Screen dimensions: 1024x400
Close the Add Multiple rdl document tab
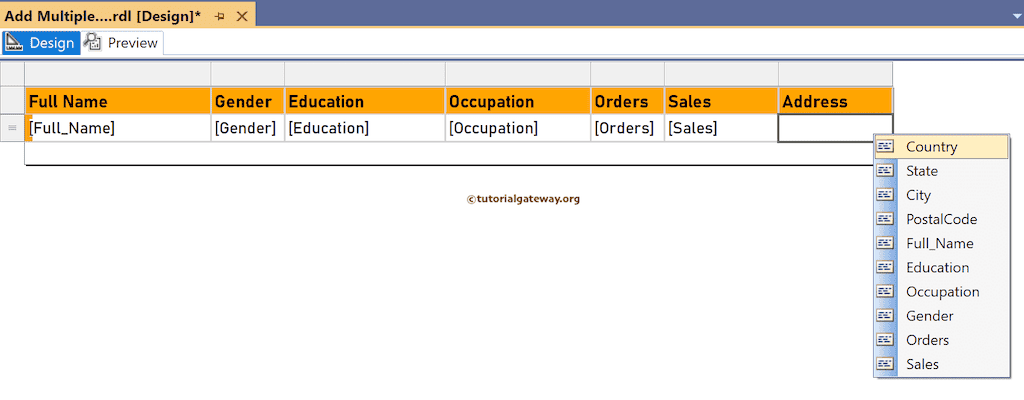(x=242, y=16)
